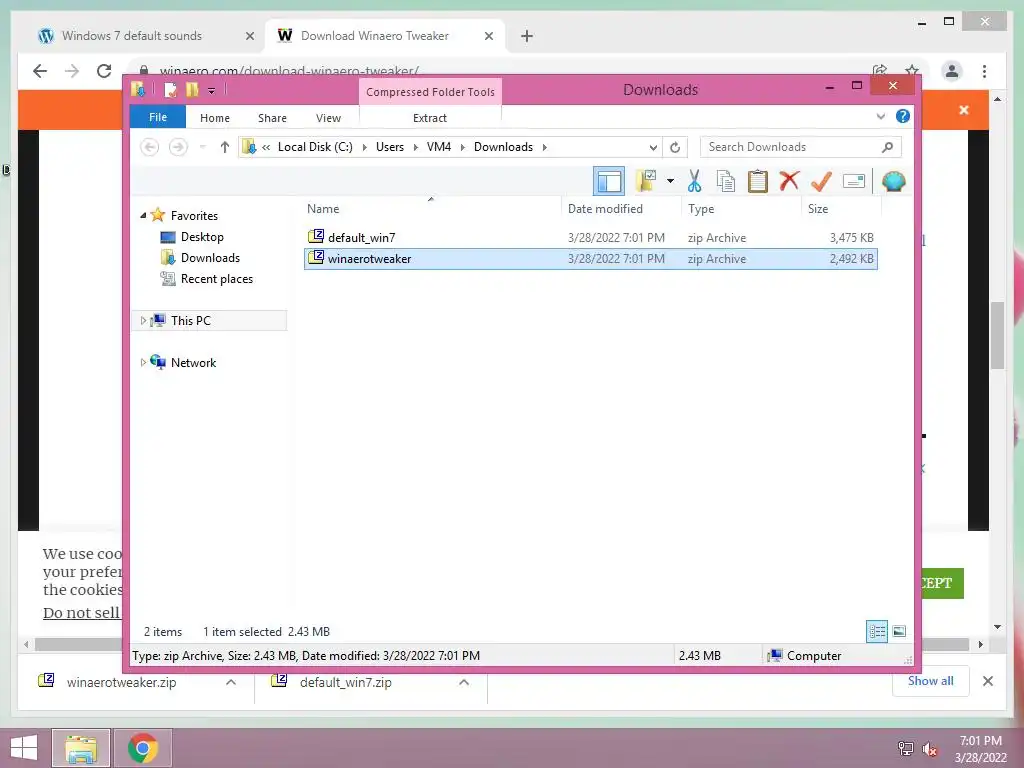Collapse the ribbon with the chevron
Viewport: 1024px width, 768px height.
coord(880,117)
